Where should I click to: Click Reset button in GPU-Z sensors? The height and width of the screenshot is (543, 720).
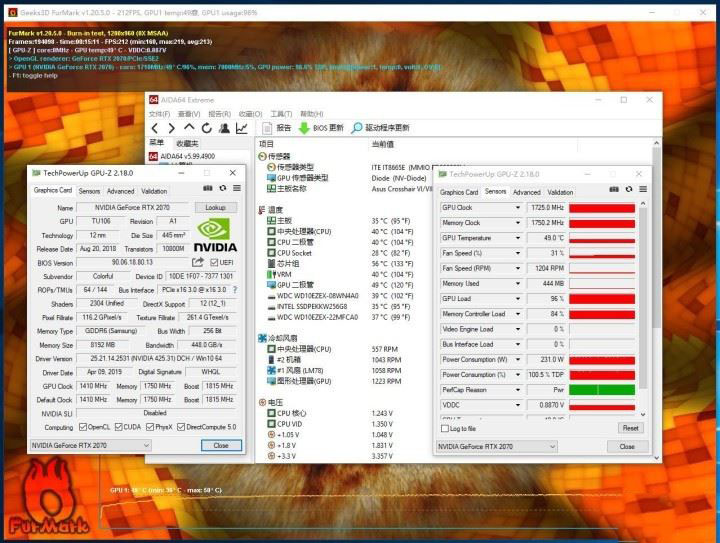(630, 428)
